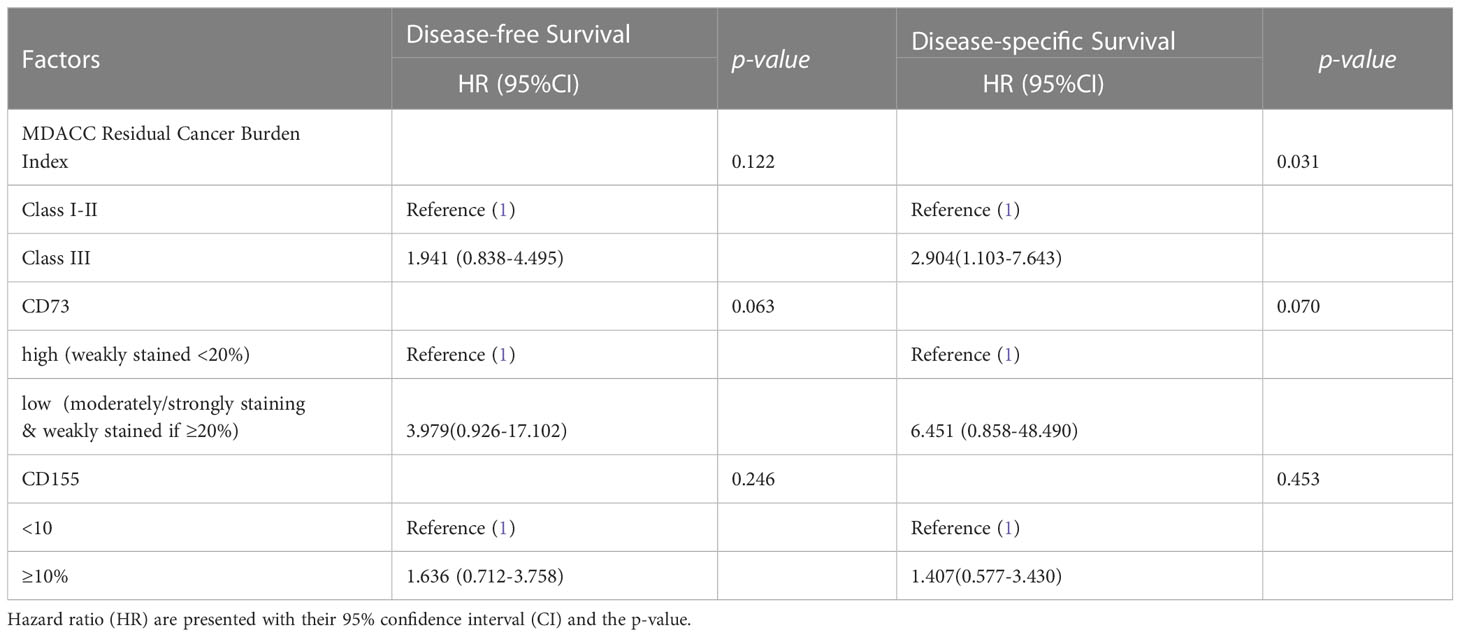1460x637 pixels.
Task: Select the low (moderately/strongly staining) row label
Action: (x=164, y=416)
